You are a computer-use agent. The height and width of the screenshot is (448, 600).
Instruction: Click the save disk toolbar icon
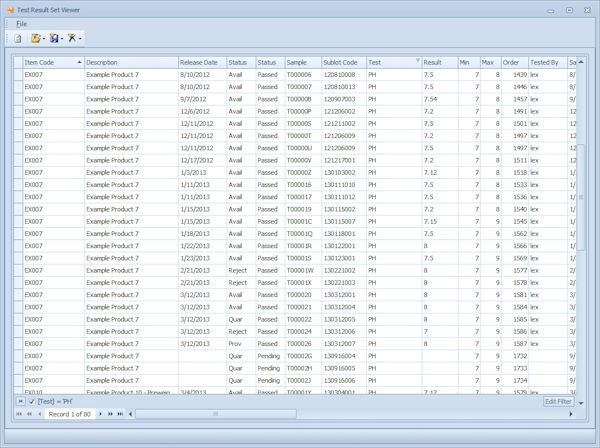54,38
